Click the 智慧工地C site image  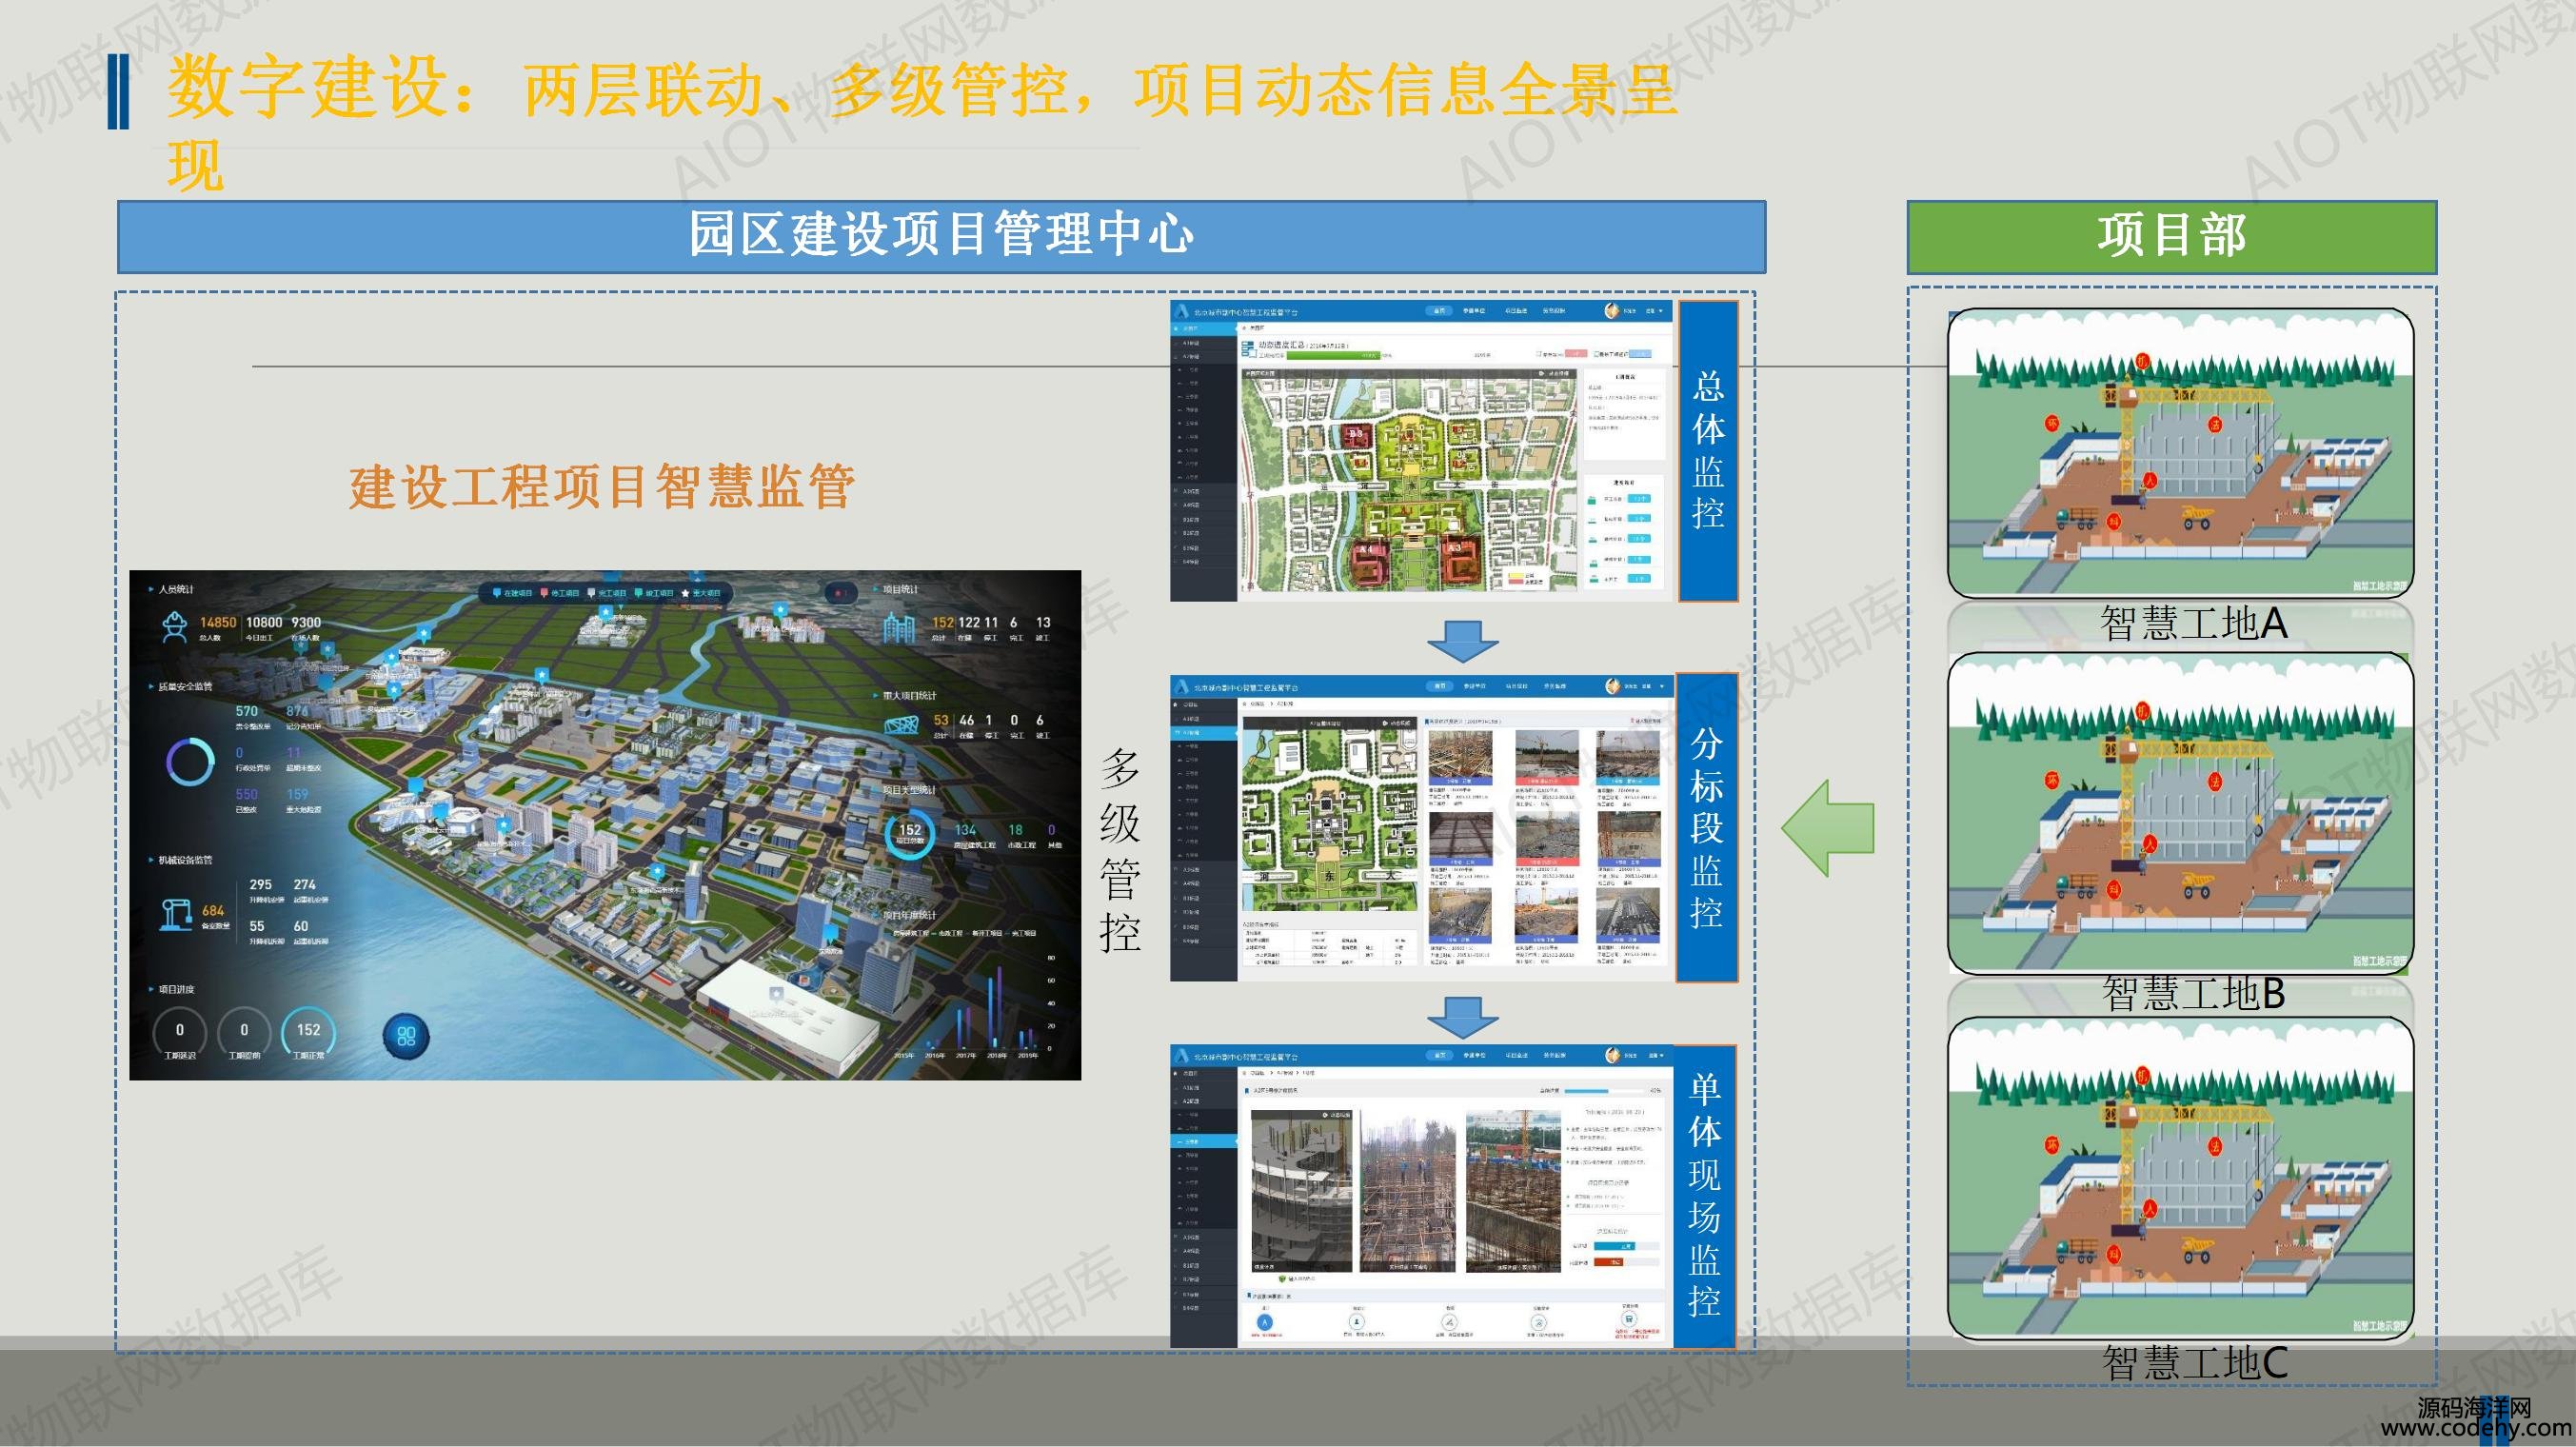pyautogui.click(x=2181, y=1177)
